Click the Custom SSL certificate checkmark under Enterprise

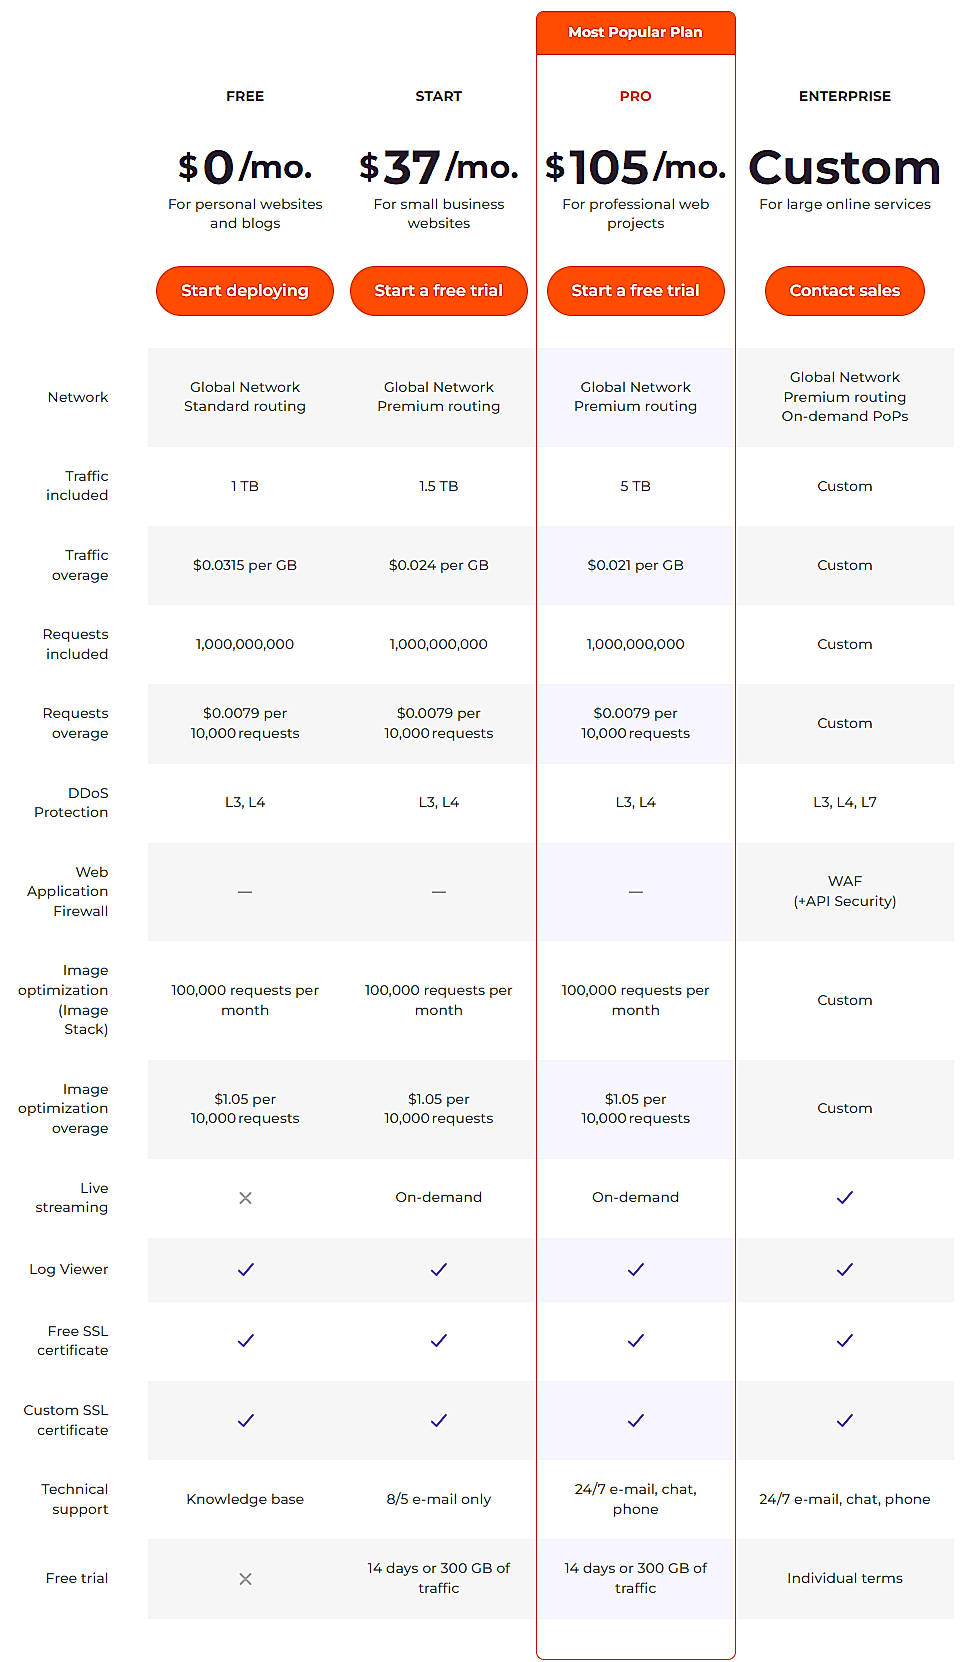tap(845, 1420)
